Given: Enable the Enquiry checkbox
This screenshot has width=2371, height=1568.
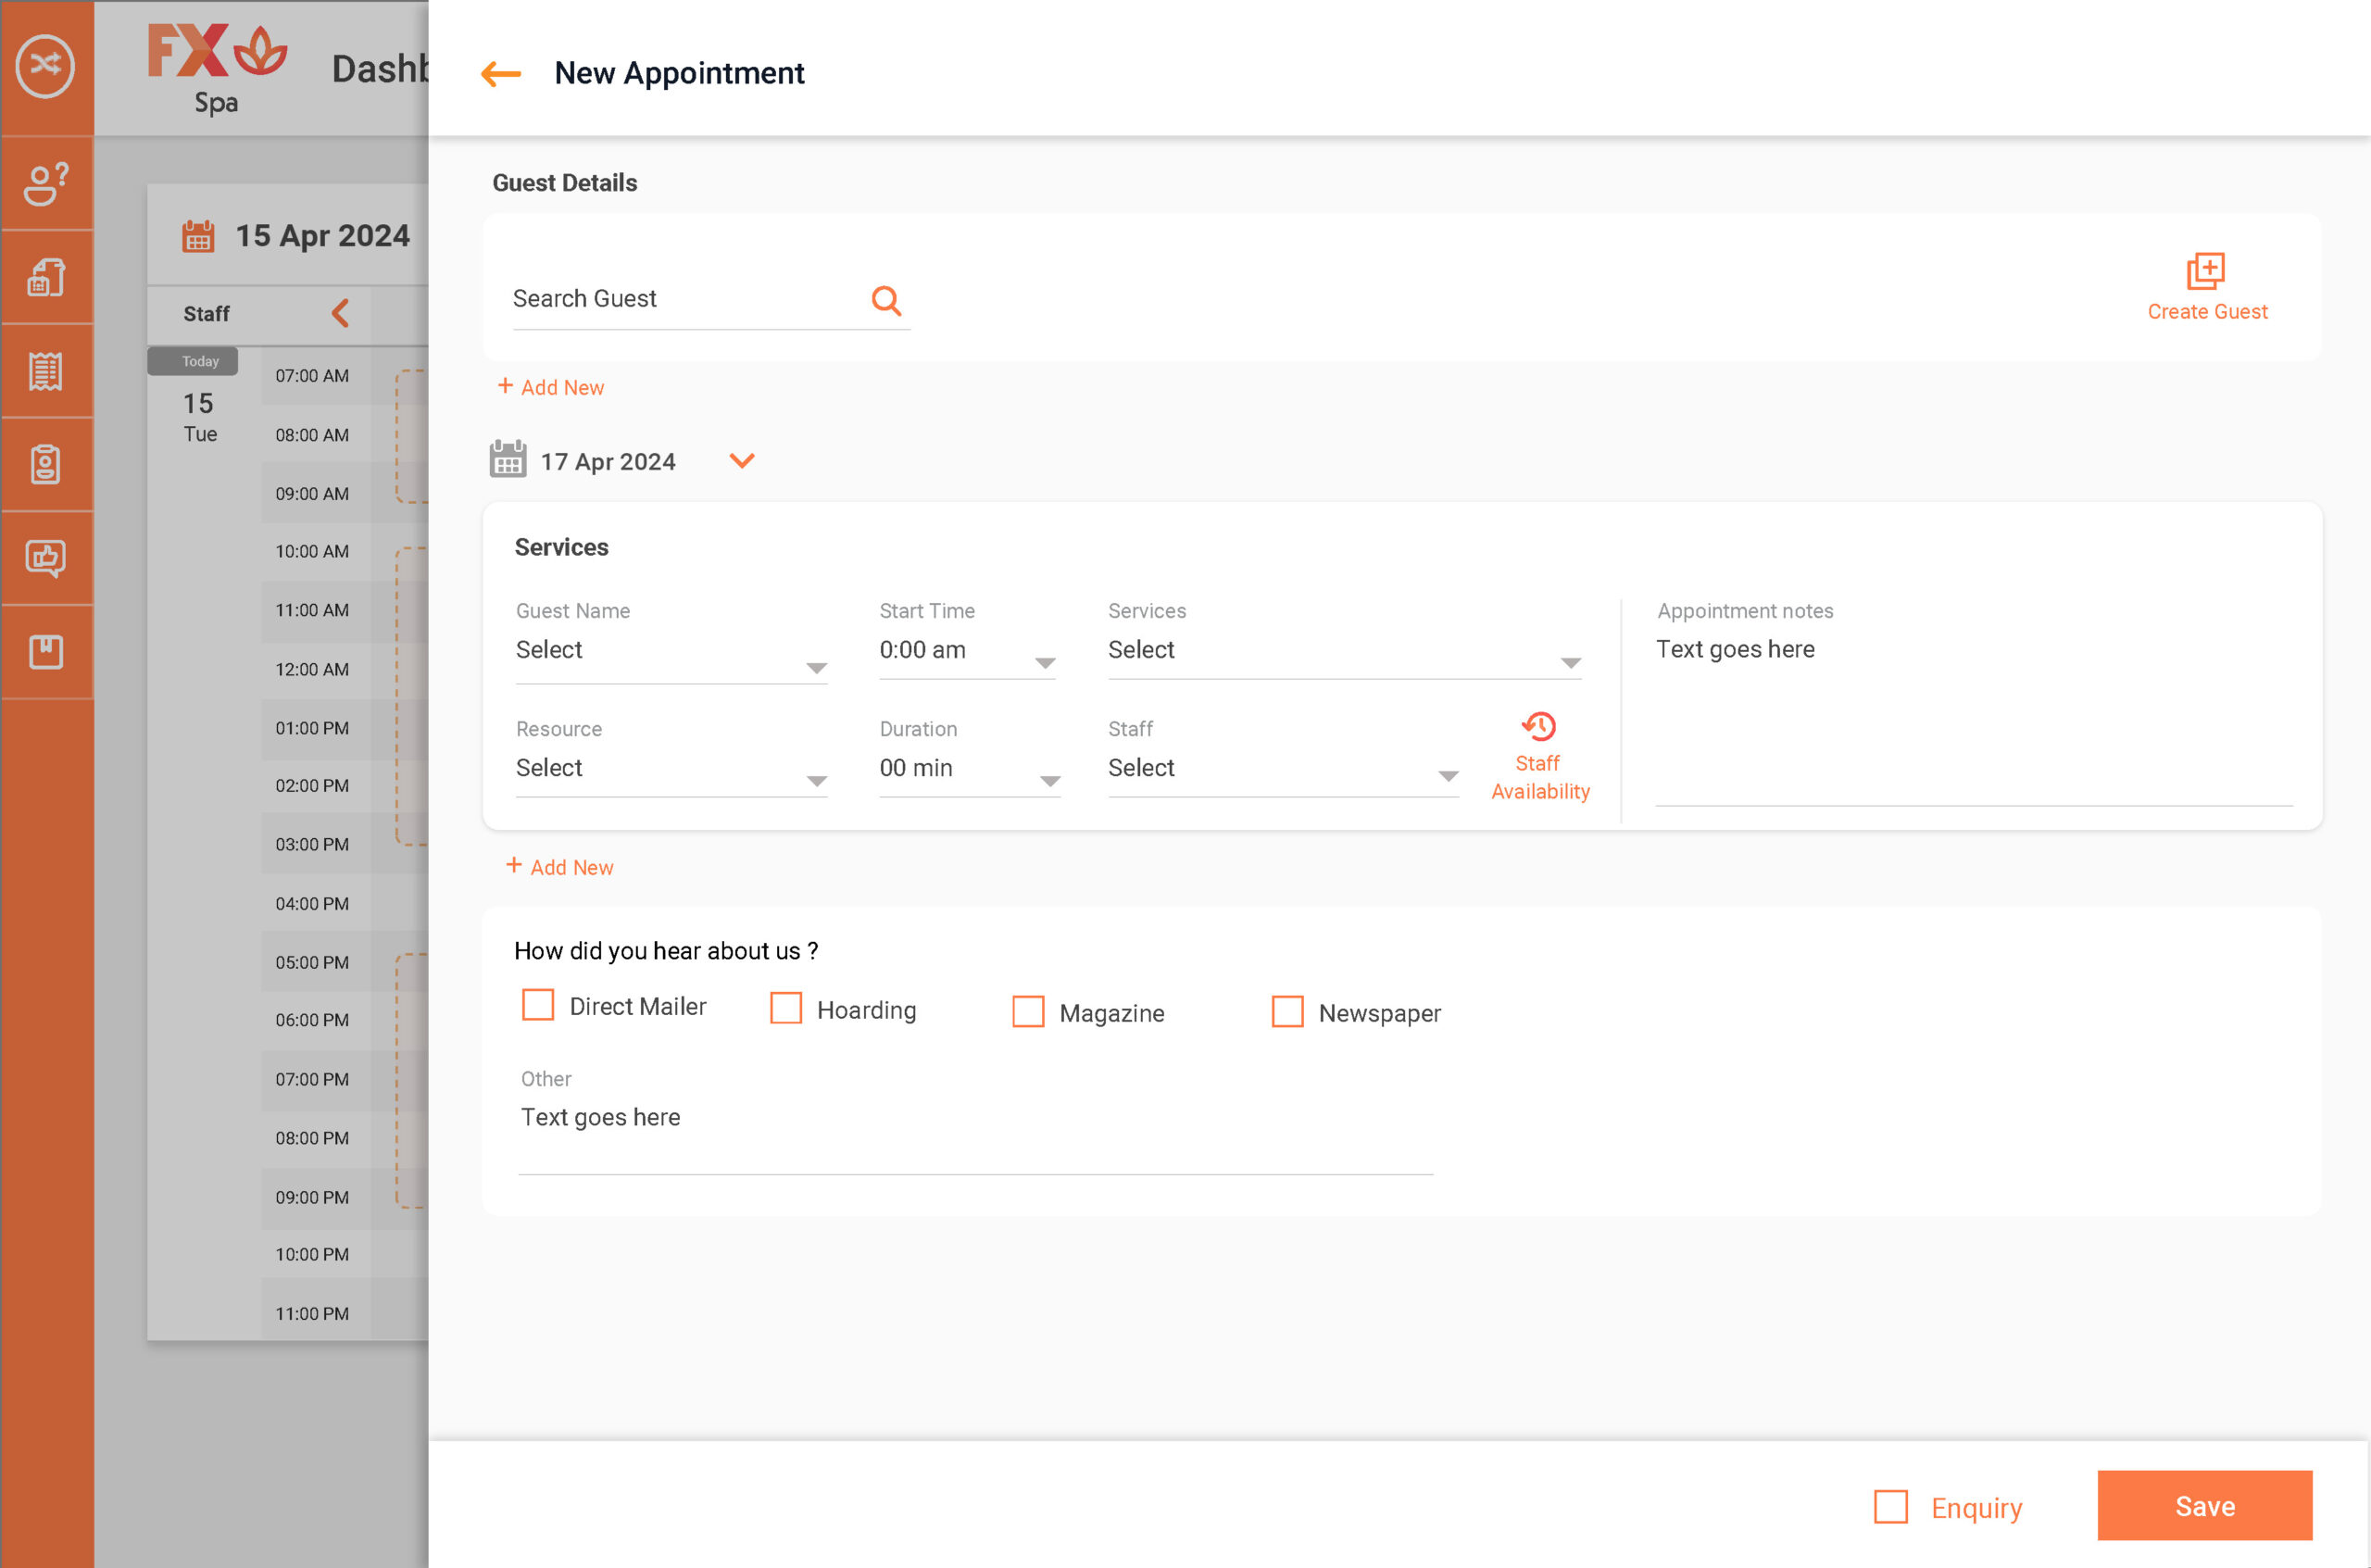Looking at the screenshot, I should point(1890,1507).
